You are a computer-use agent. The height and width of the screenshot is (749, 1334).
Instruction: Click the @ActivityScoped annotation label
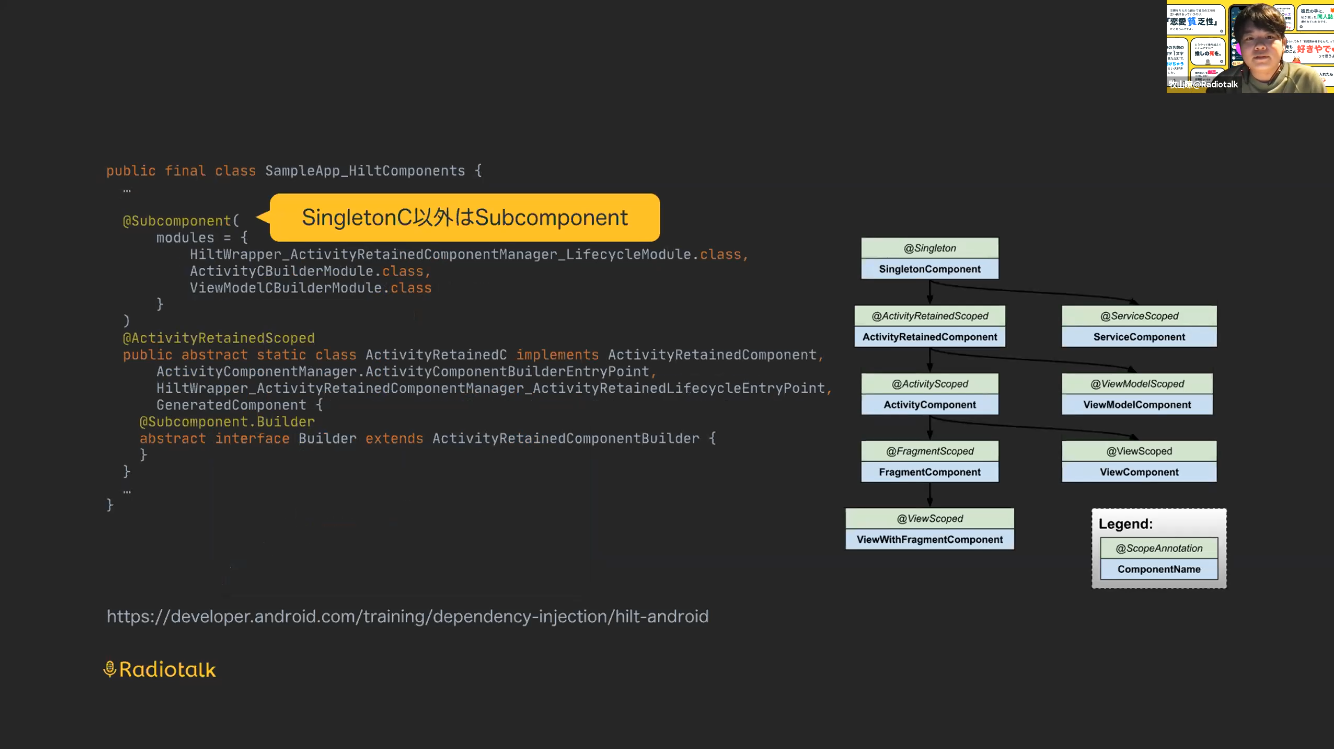(x=930, y=384)
